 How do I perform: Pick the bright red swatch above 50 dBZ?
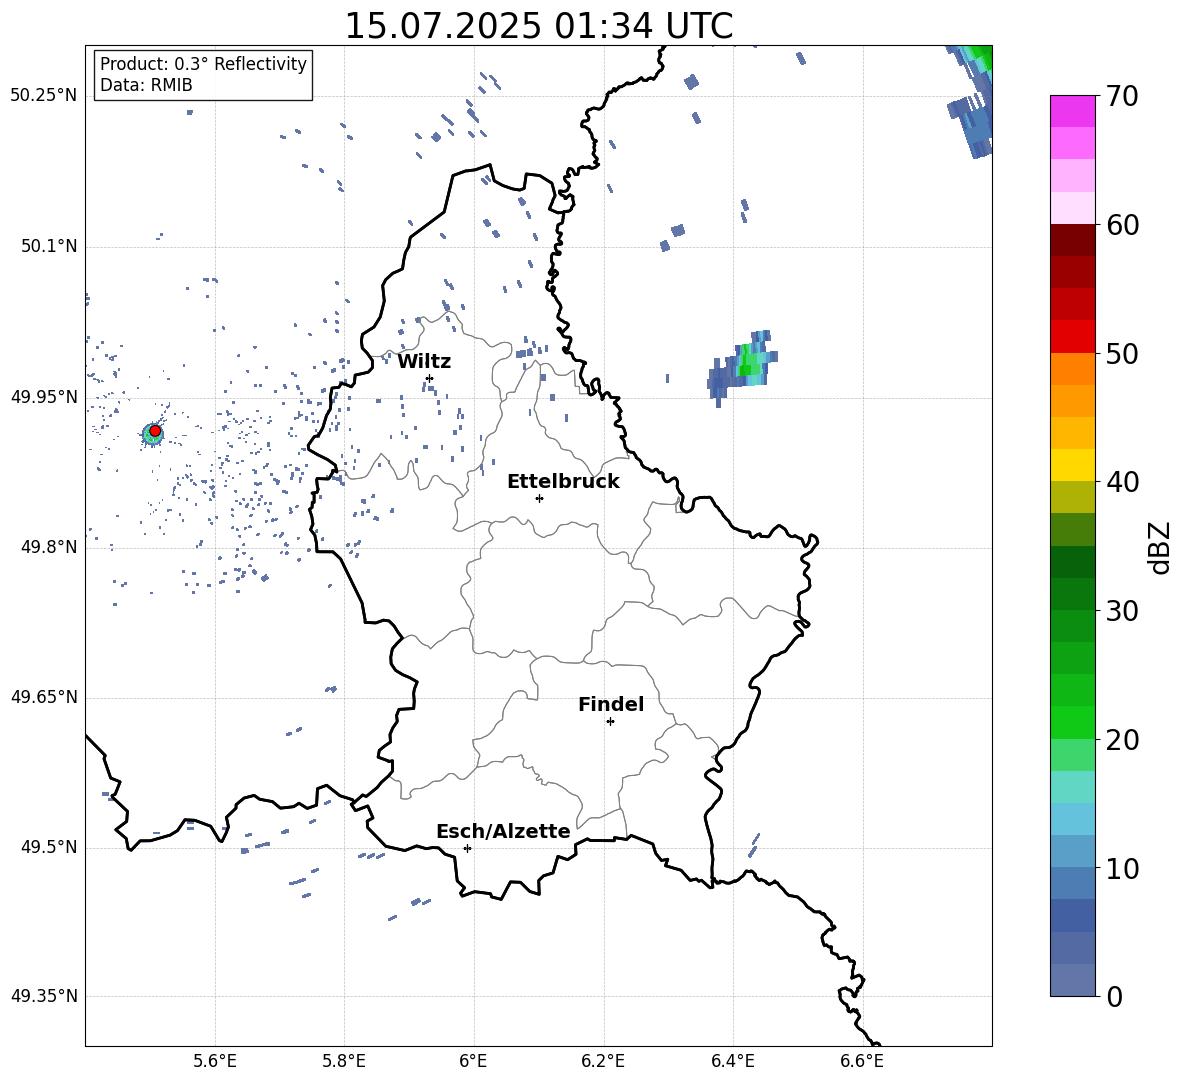coord(1072,337)
